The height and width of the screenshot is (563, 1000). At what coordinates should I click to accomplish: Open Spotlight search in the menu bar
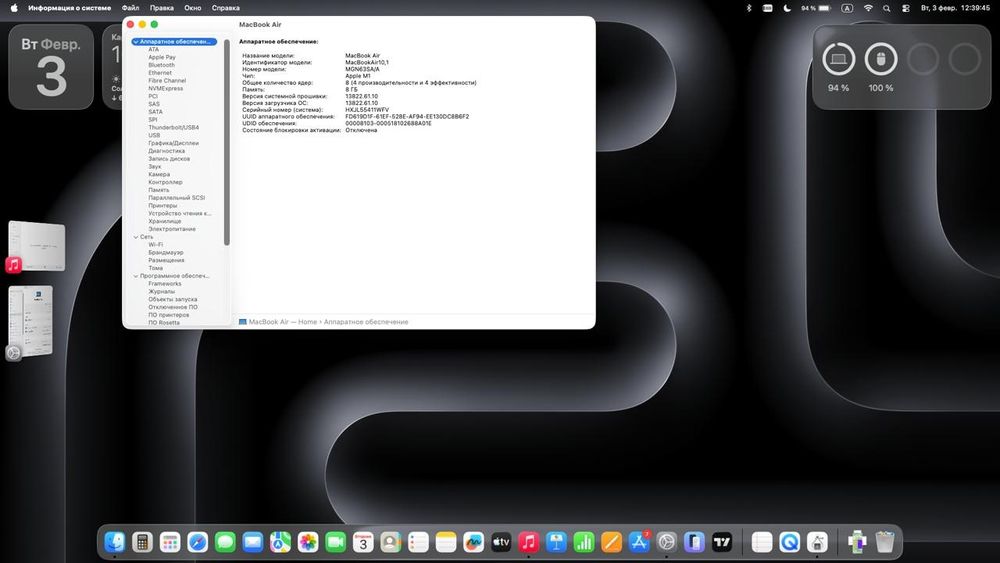pyautogui.click(x=887, y=8)
